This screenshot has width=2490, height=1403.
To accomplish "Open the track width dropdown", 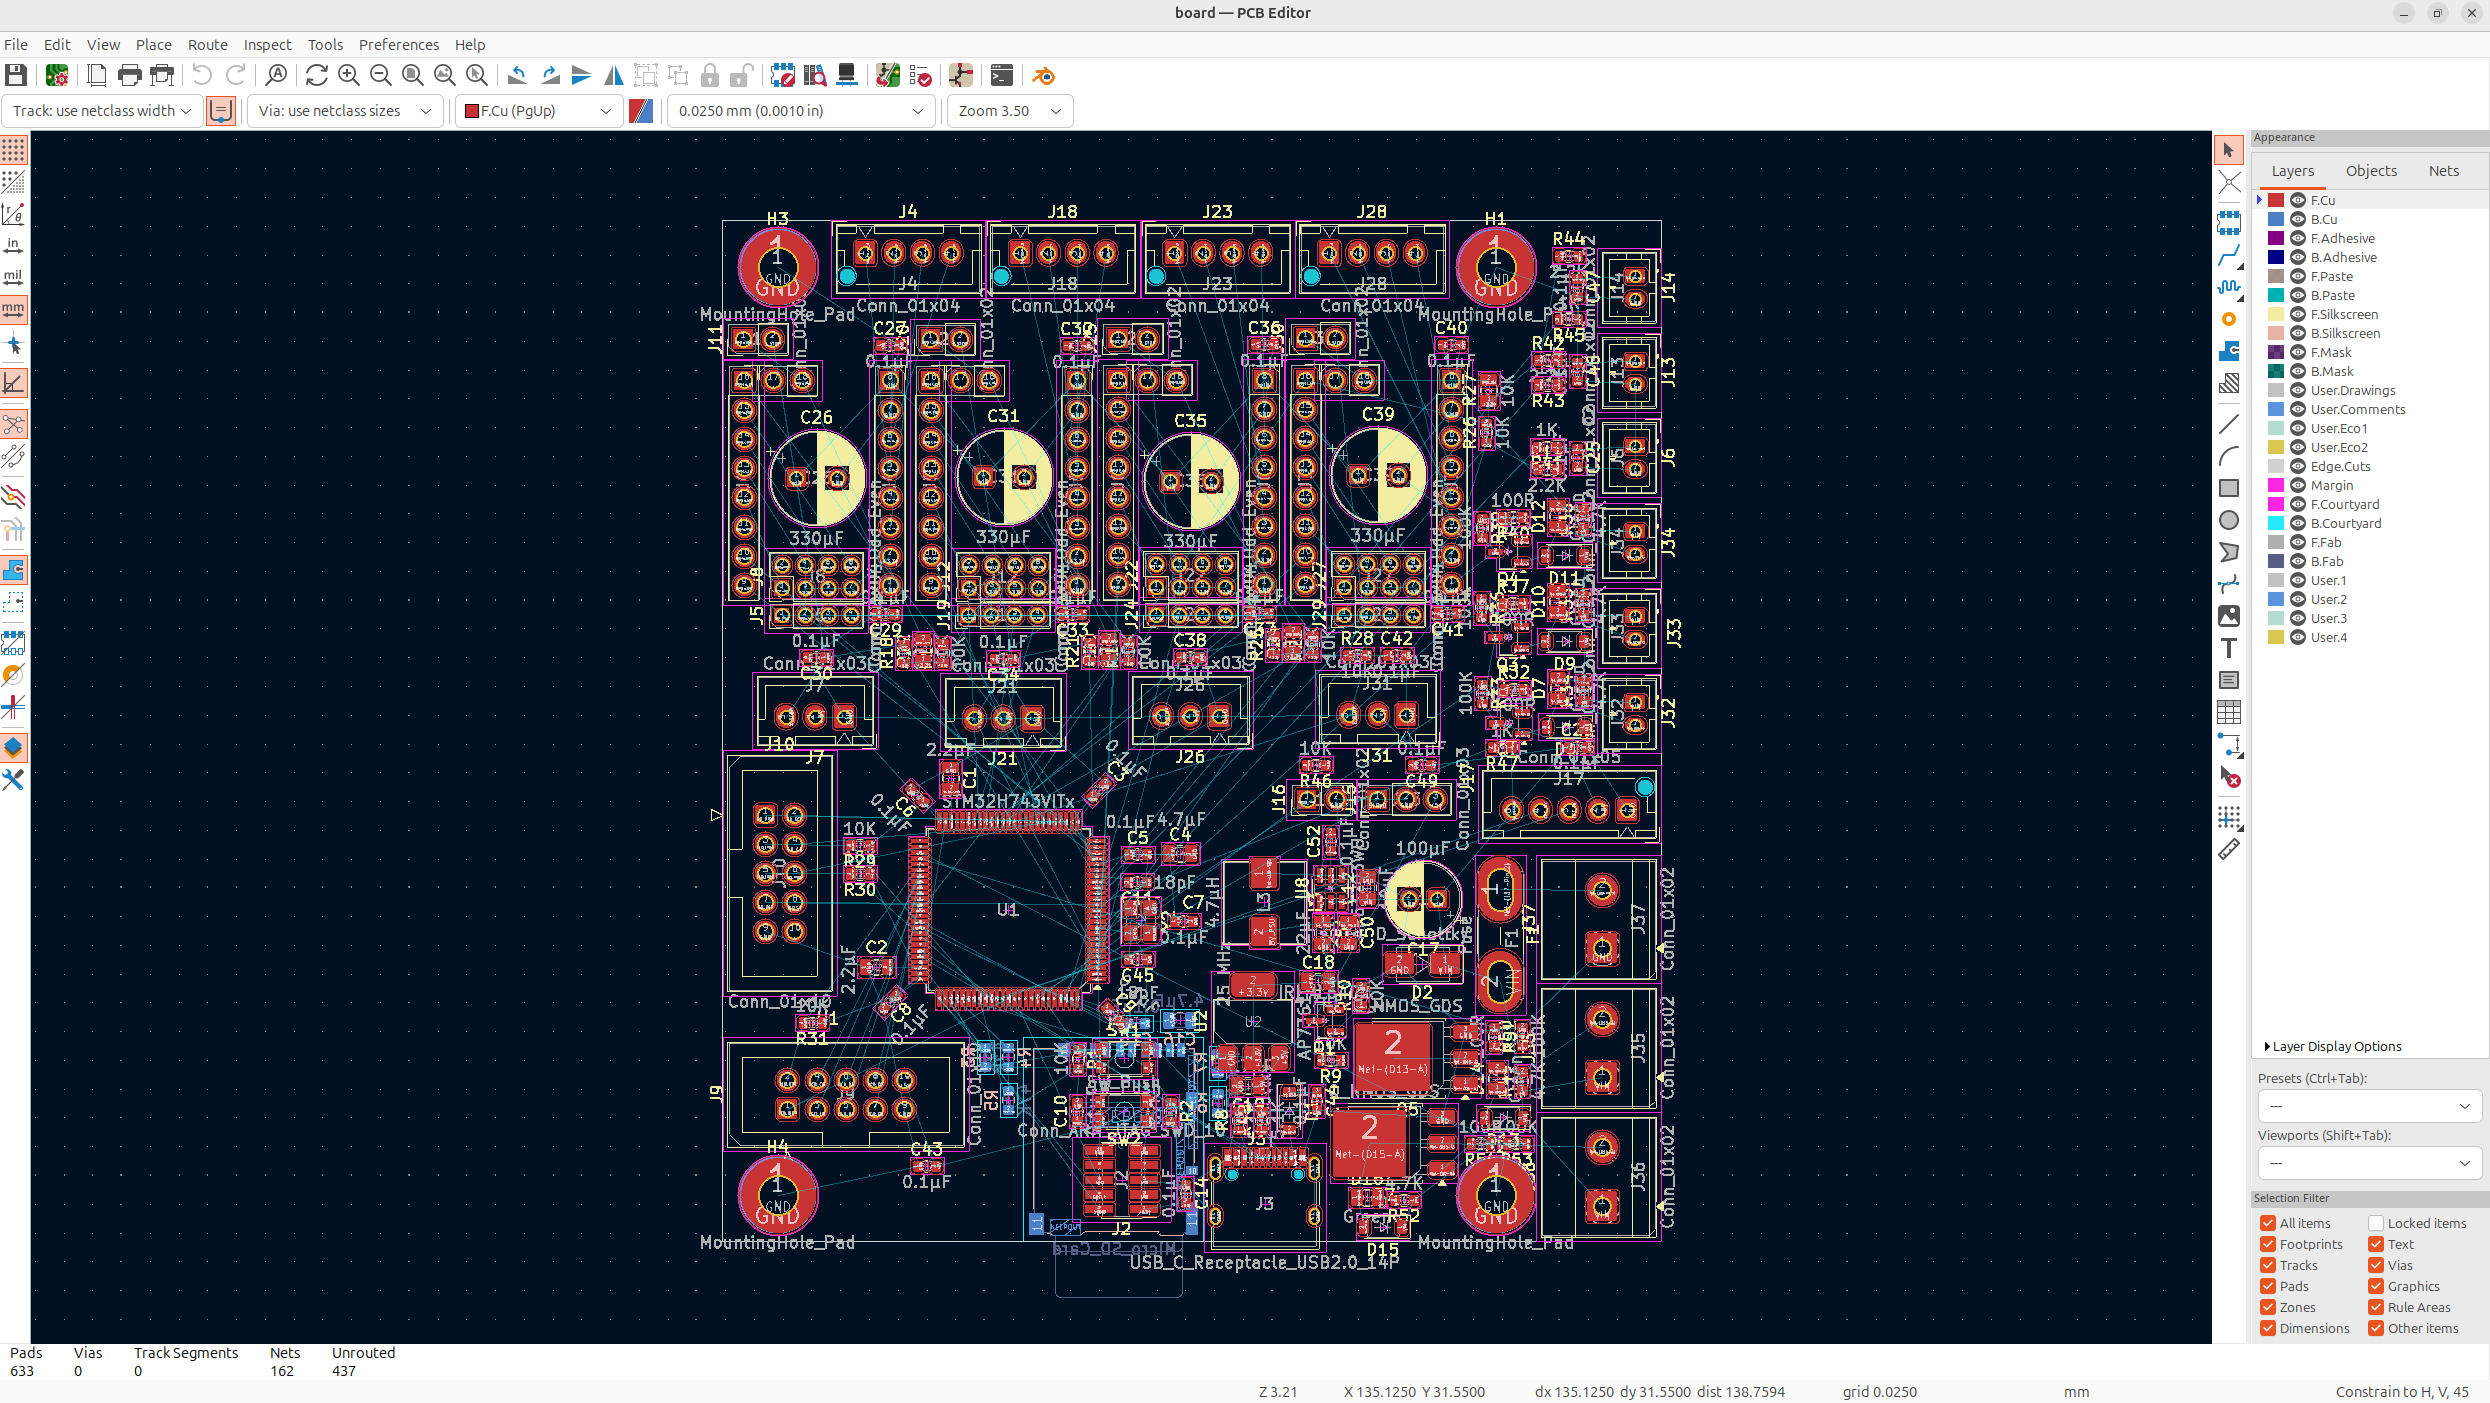I will 102,111.
